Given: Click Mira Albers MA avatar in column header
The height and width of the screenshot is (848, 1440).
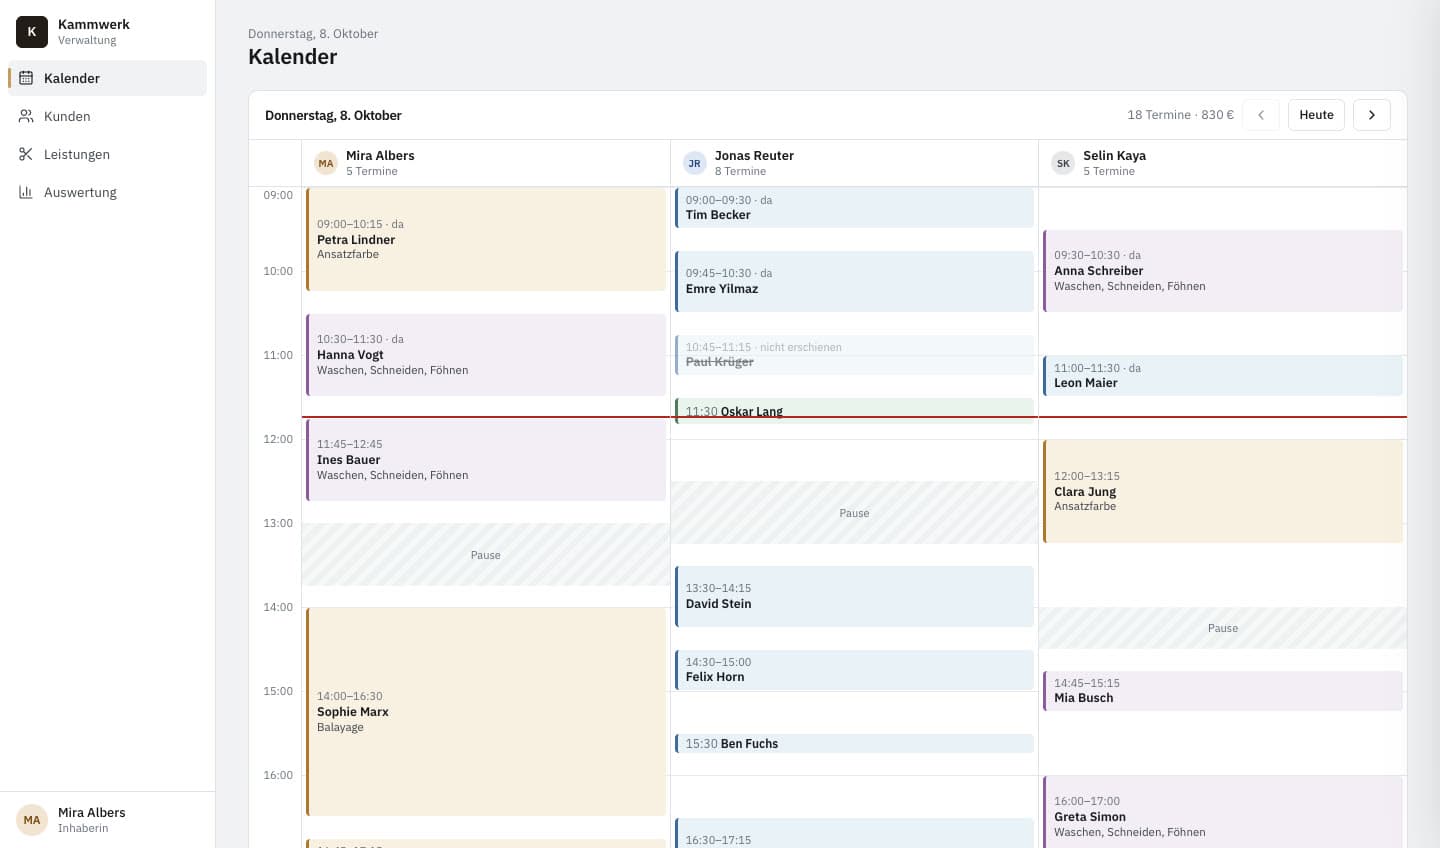Looking at the screenshot, I should 326,163.
